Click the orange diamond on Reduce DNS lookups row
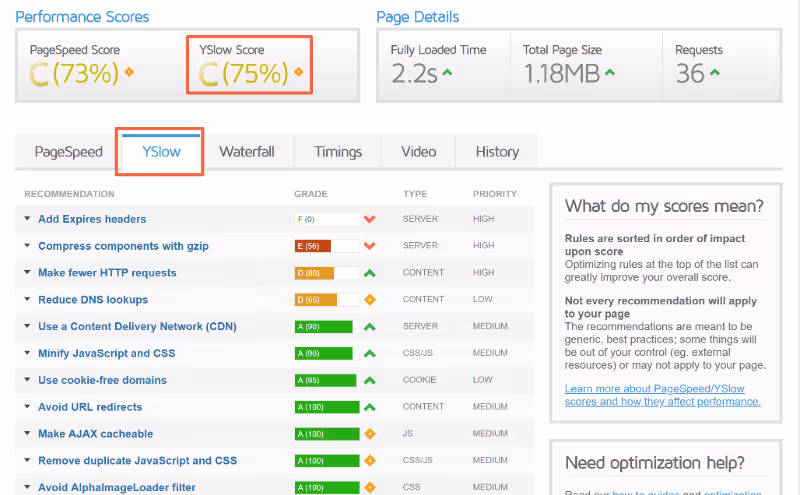Image resolution: width=800 pixels, height=495 pixels. point(370,300)
